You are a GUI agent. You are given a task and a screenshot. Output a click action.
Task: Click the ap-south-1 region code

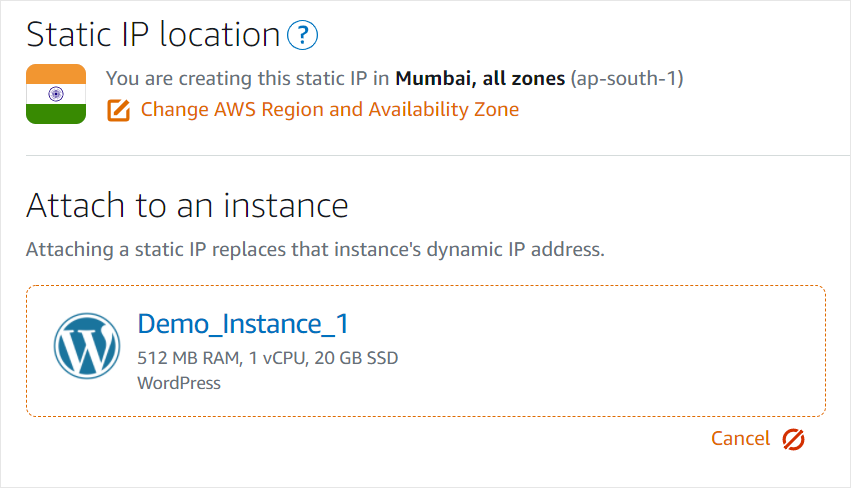coord(627,78)
